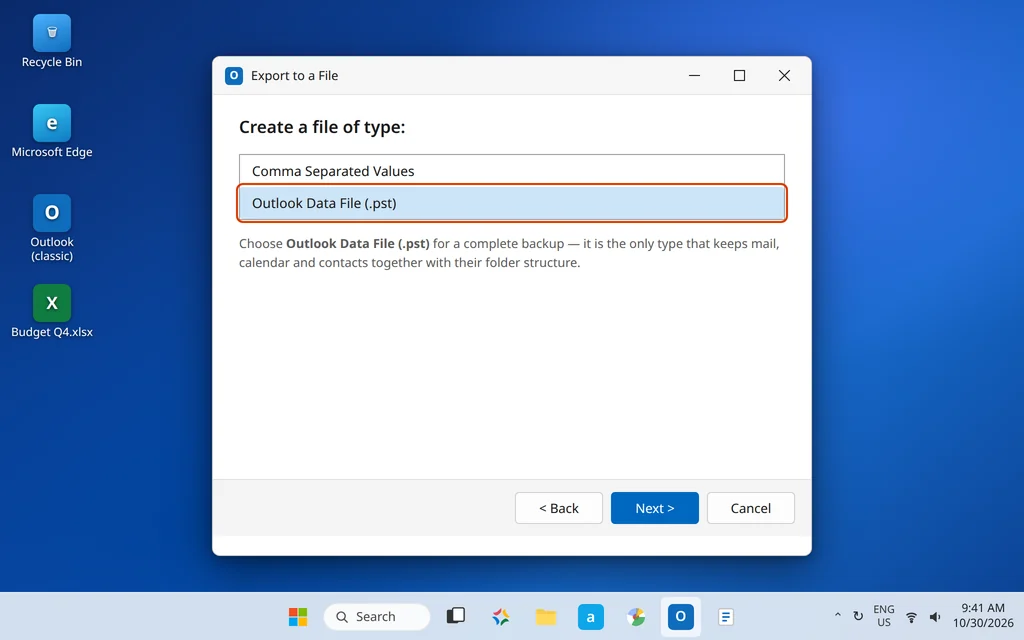Change the ENG US input language
Viewport: 1024px width, 640px height.
point(884,616)
